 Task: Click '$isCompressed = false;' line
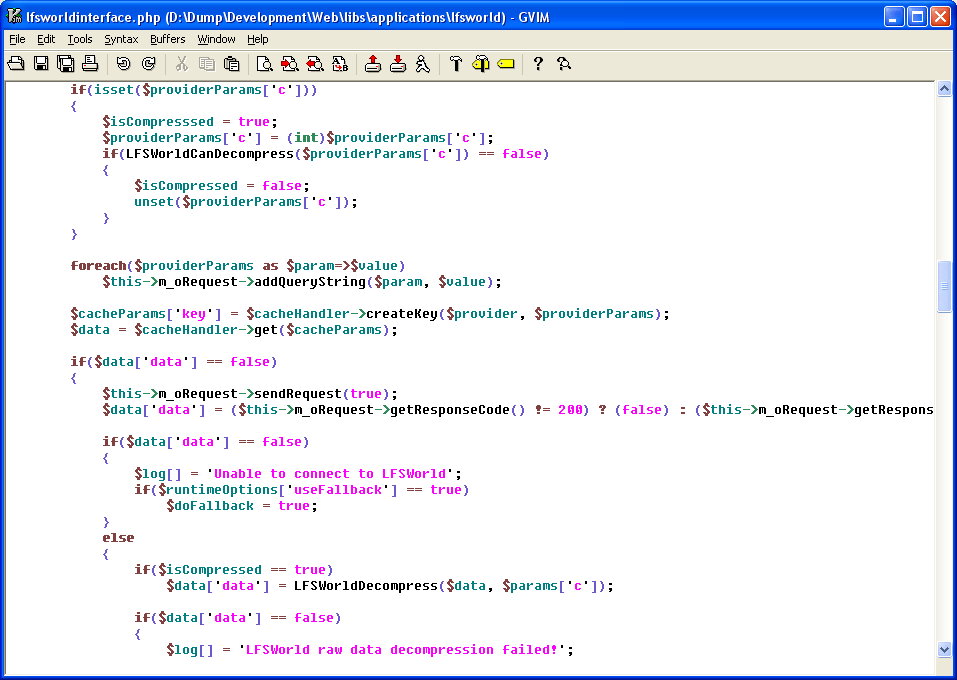click(222, 186)
